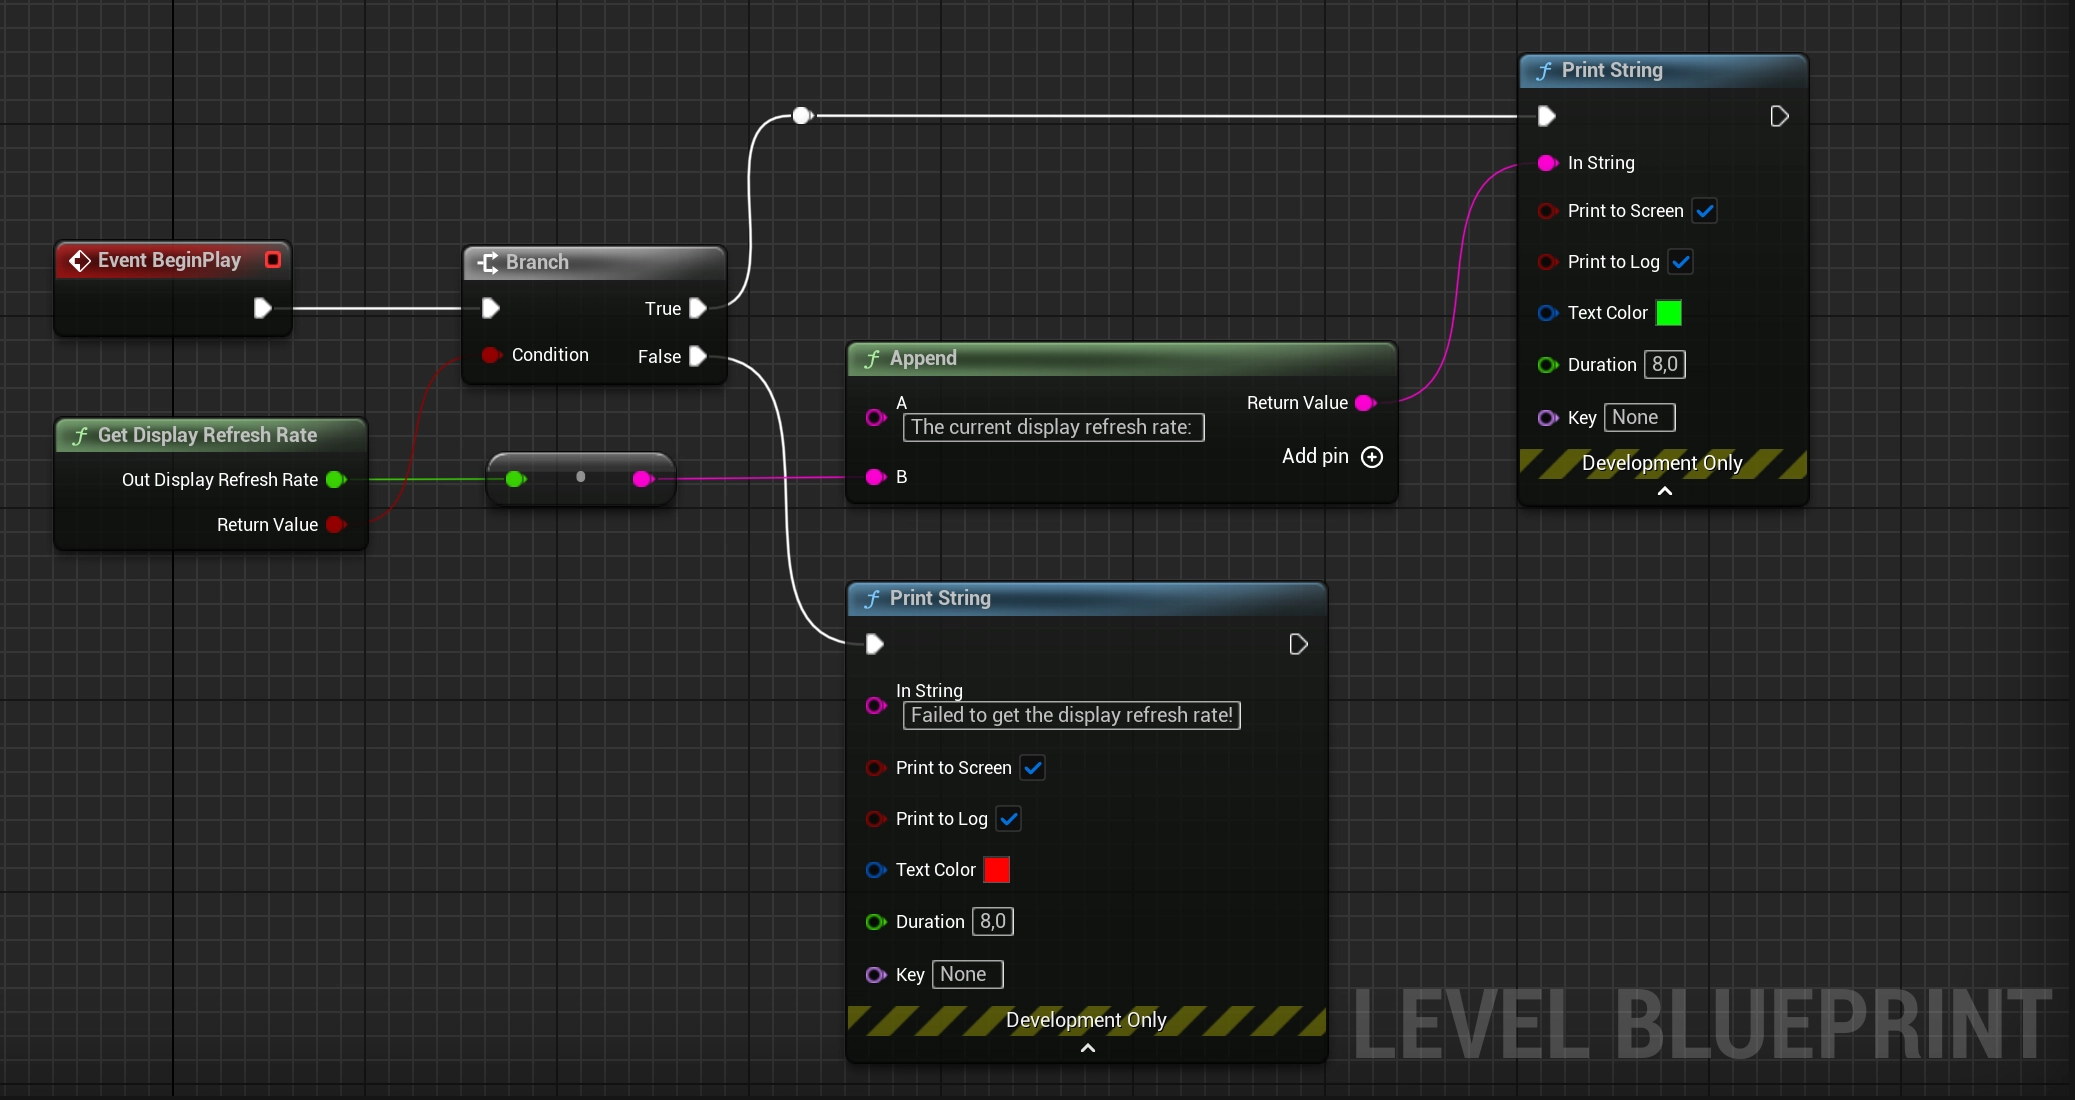Image resolution: width=2075 pixels, height=1100 pixels.
Task: Click the red Text Color swatch
Action: 996,870
